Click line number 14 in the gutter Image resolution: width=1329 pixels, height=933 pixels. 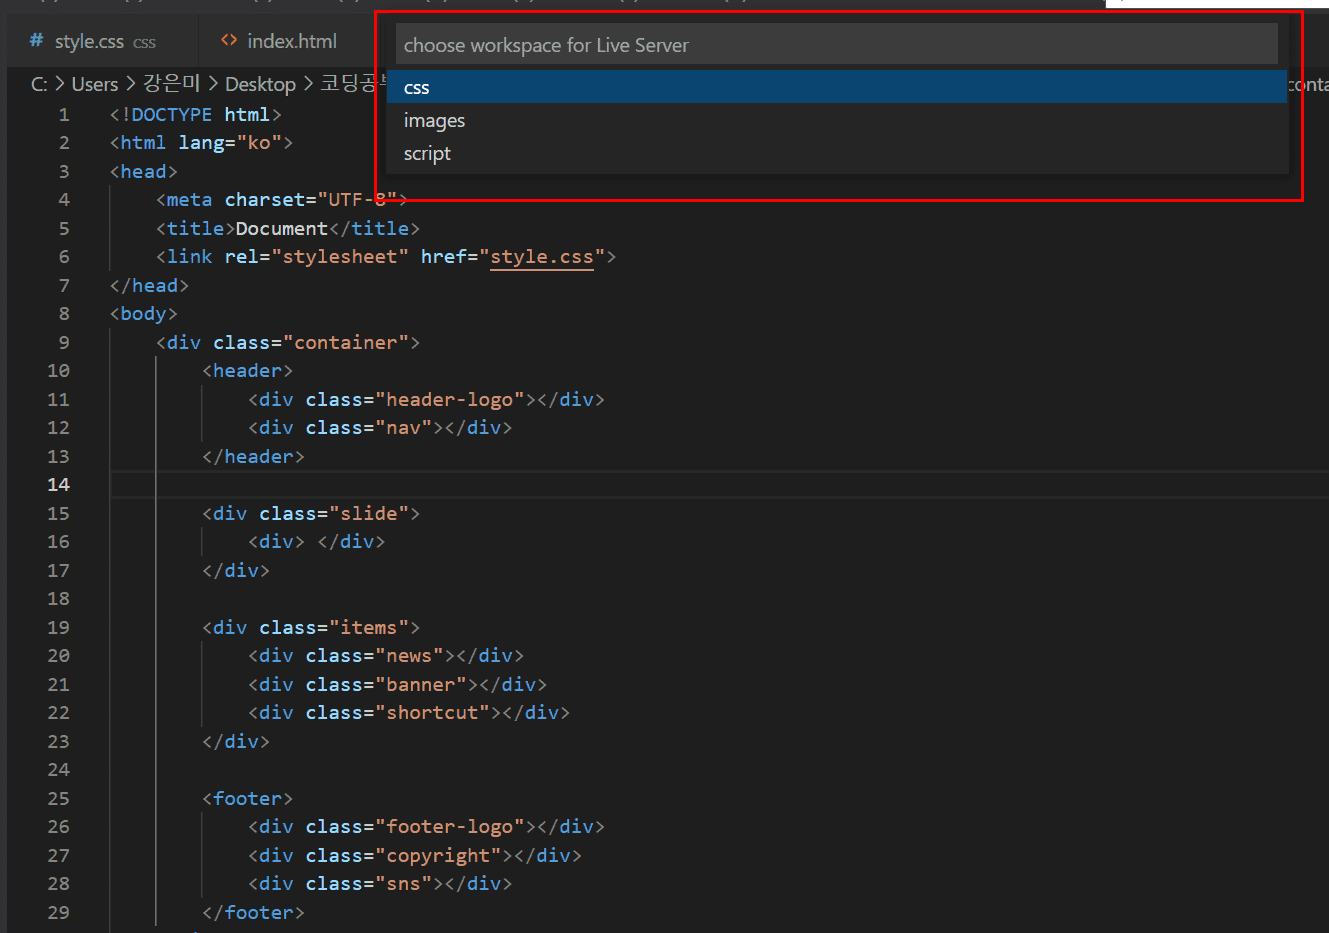click(x=59, y=485)
